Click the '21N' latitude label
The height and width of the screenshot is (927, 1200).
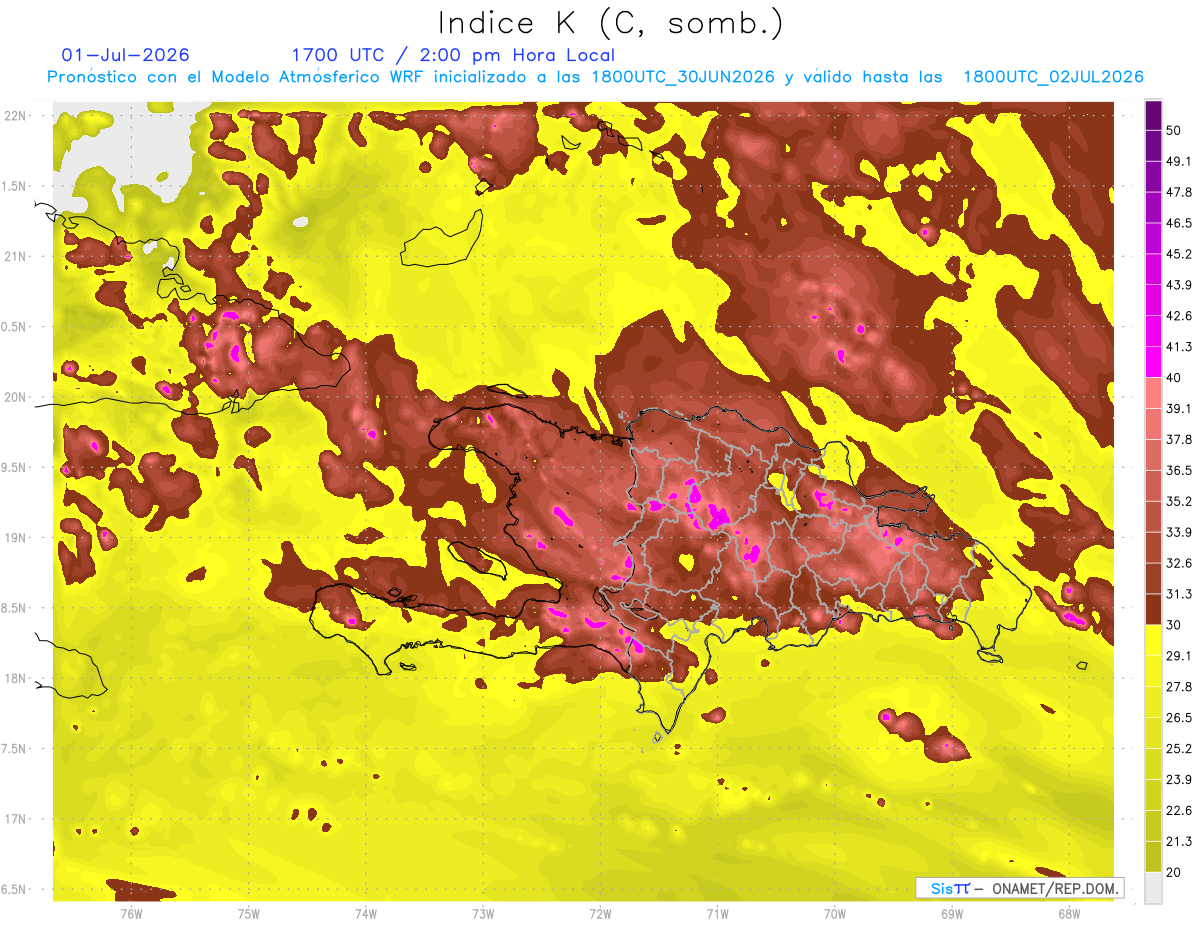tap(16, 256)
